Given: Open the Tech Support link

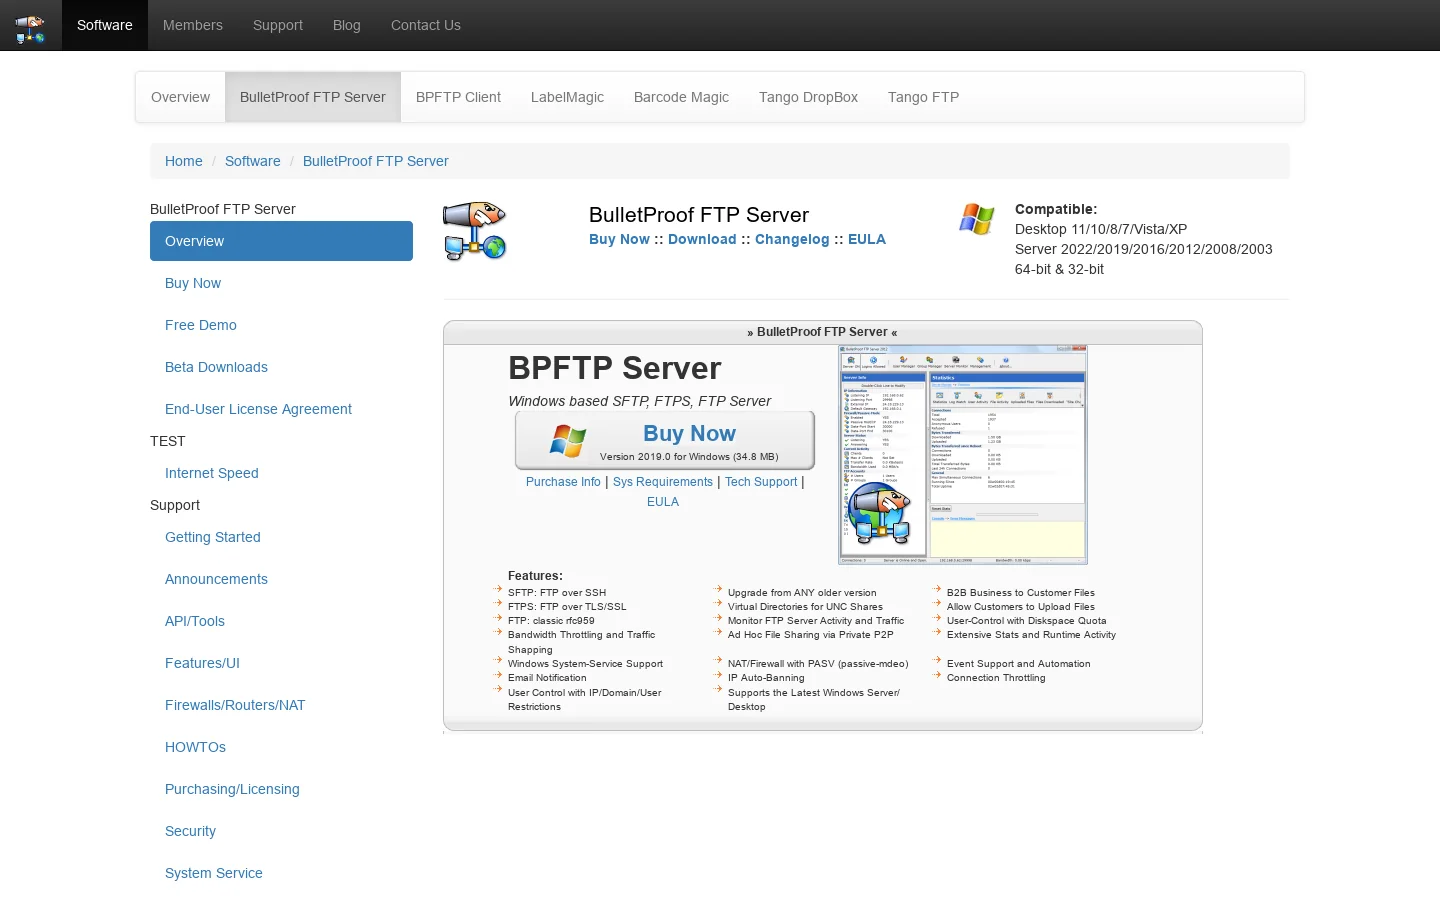Looking at the screenshot, I should 761,482.
